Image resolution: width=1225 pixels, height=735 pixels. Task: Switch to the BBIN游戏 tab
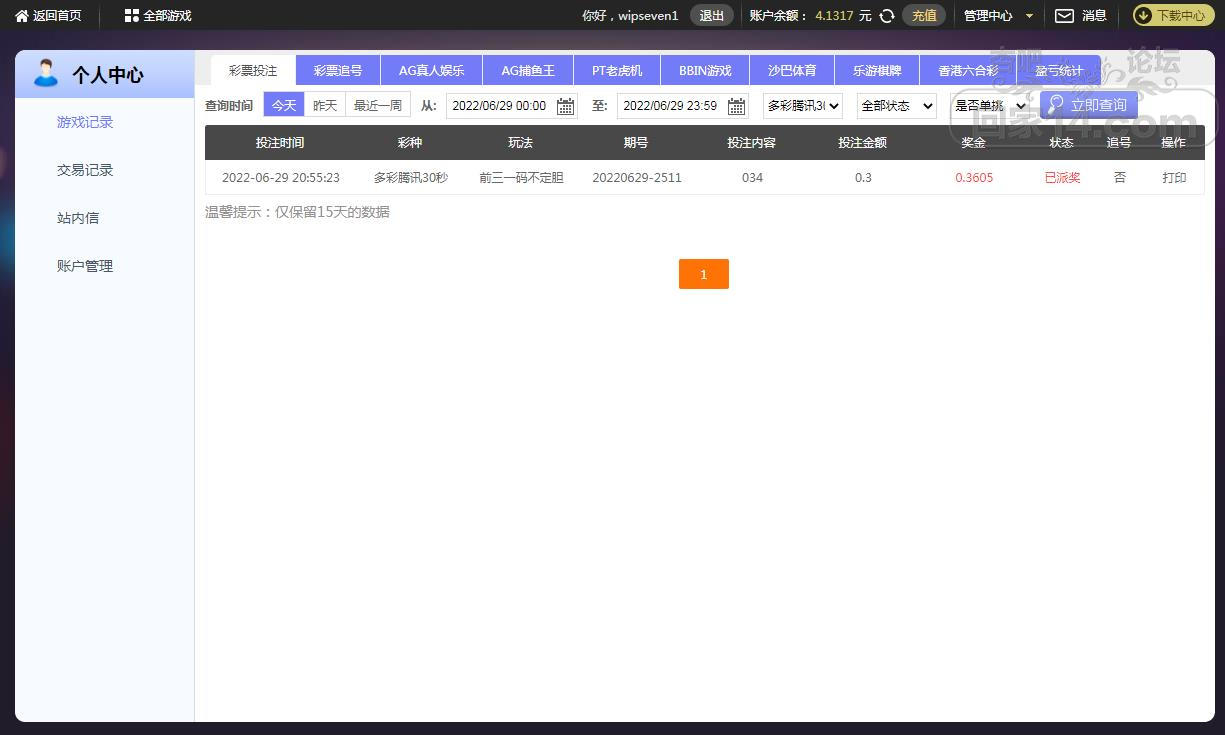(705, 71)
